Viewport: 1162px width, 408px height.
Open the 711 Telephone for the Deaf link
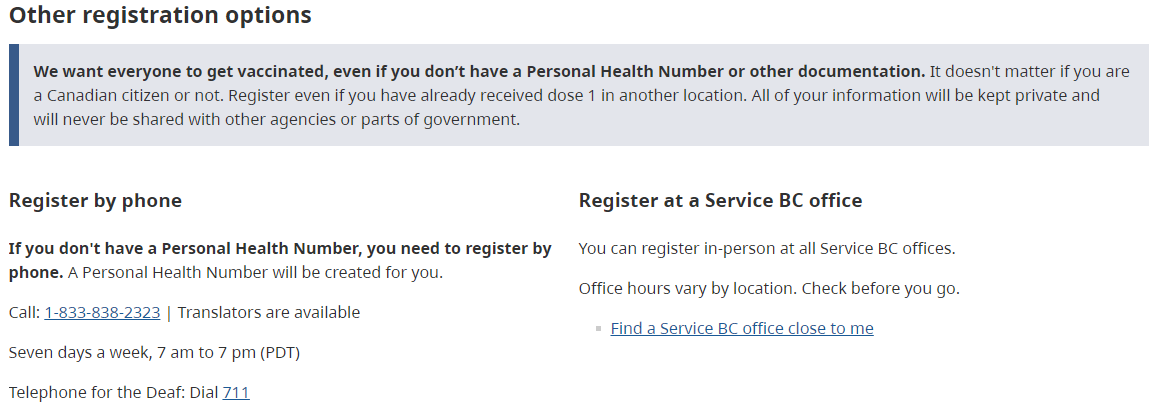click(x=236, y=392)
